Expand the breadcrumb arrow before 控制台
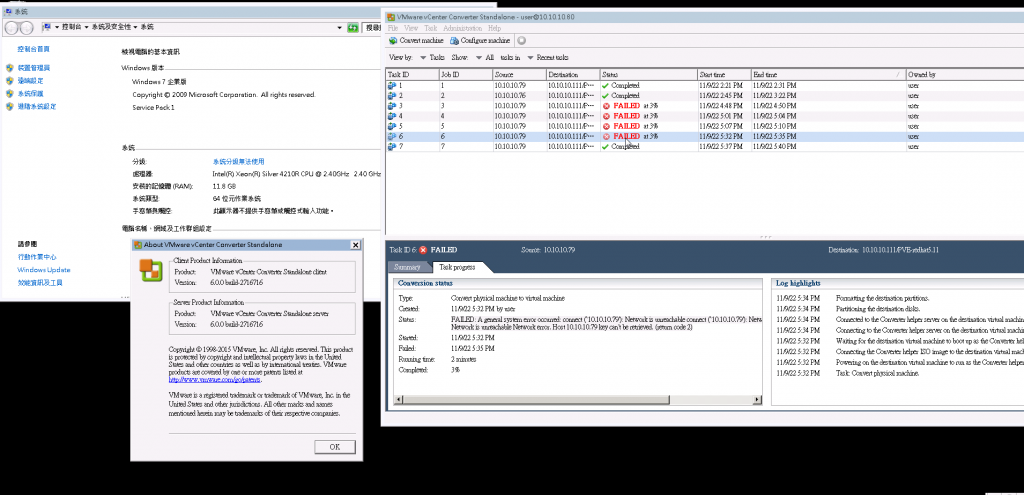The height and width of the screenshot is (495, 1024). click(57, 27)
